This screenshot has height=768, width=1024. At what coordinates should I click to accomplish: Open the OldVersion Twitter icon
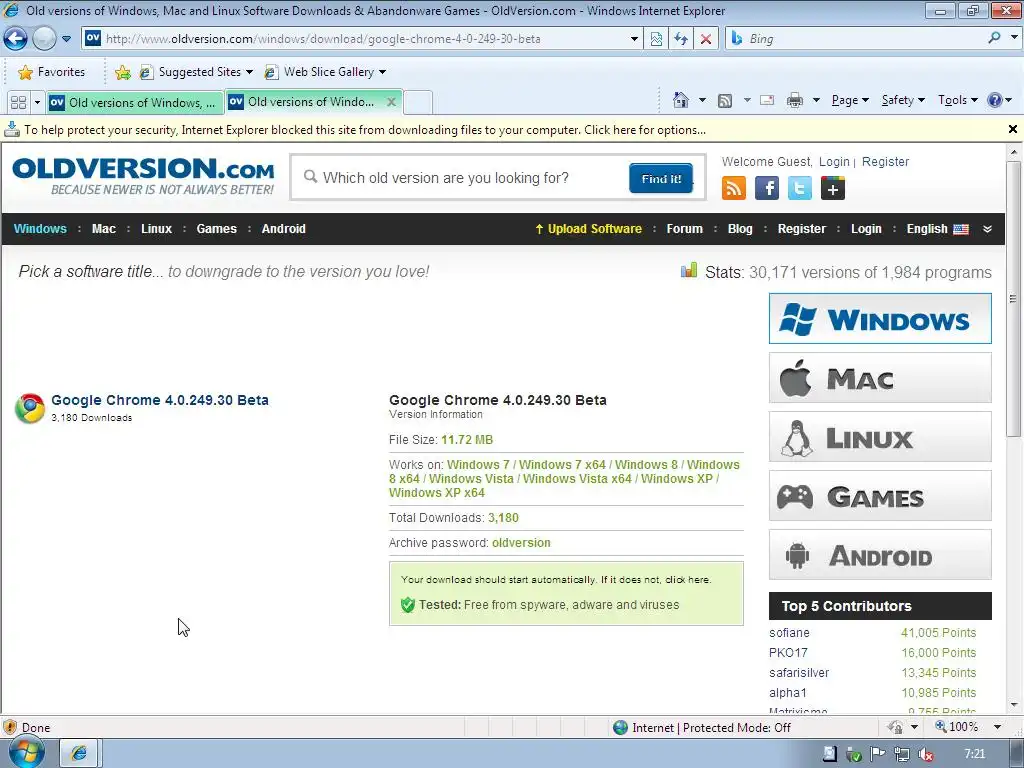point(799,188)
